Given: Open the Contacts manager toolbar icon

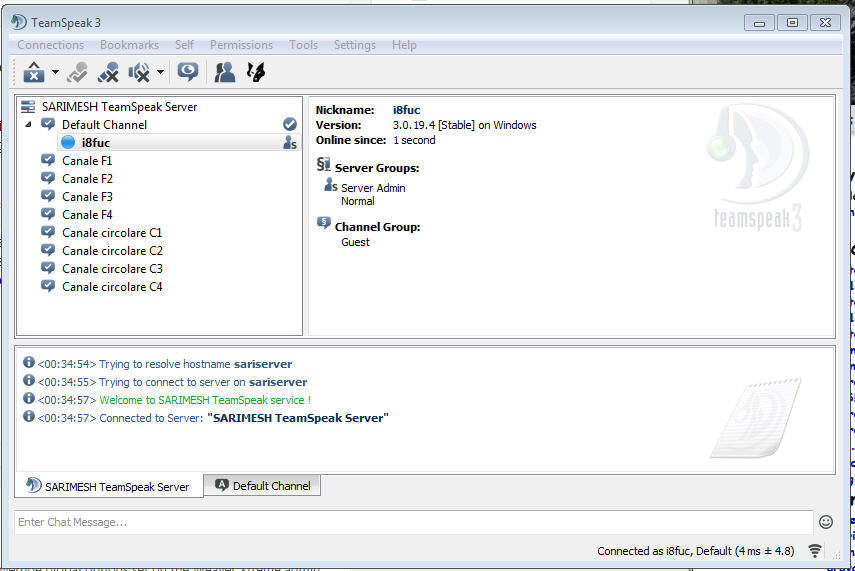Looking at the screenshot, I should tap(224, 72).
